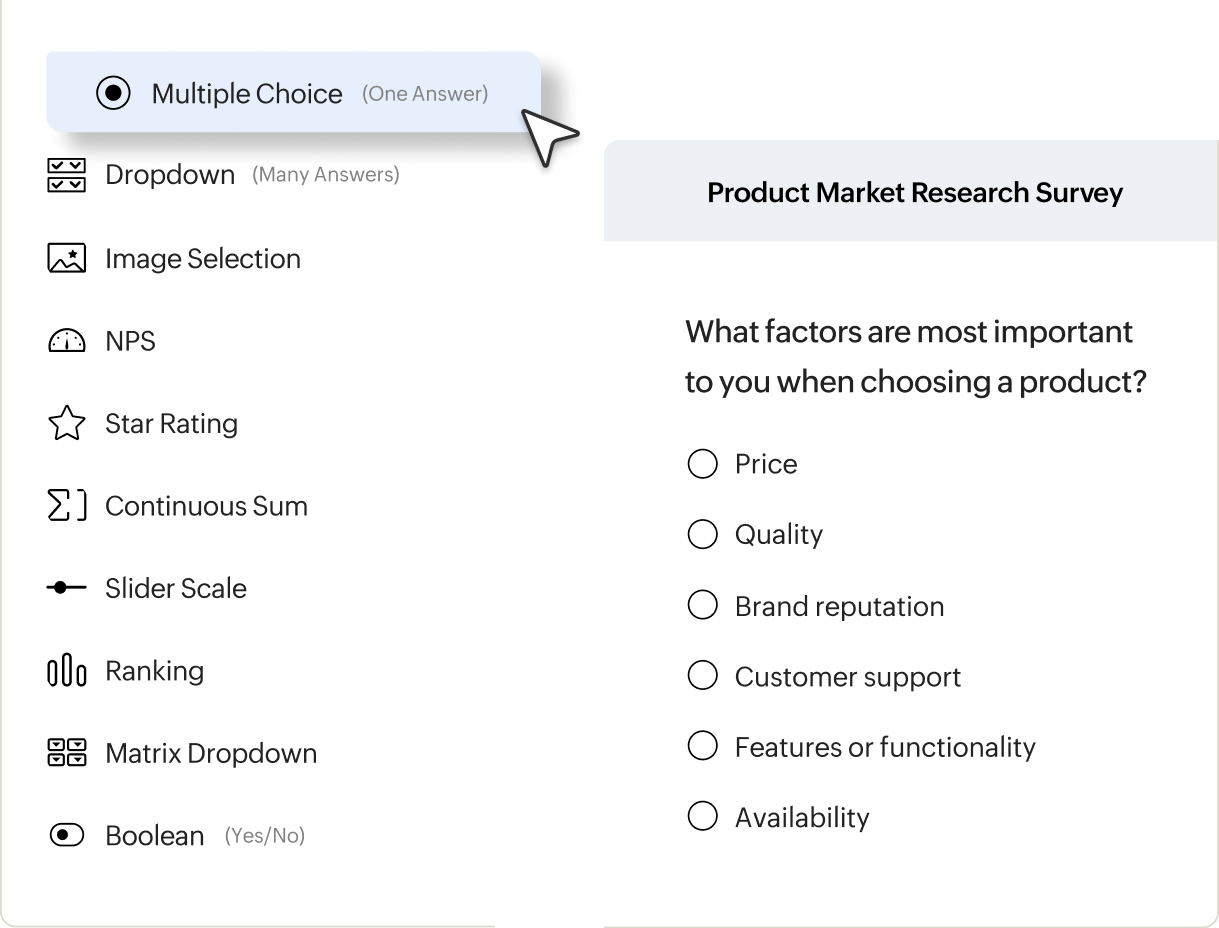Viewport: 1219px width, 928px height.
Task: Select the Continuous Sum sigma icon
Action: click(x=66, y=505)
